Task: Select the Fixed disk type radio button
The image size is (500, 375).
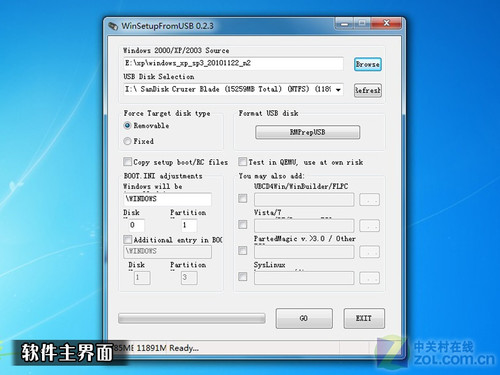Action: pyautogui.click(x=127, y=141)
